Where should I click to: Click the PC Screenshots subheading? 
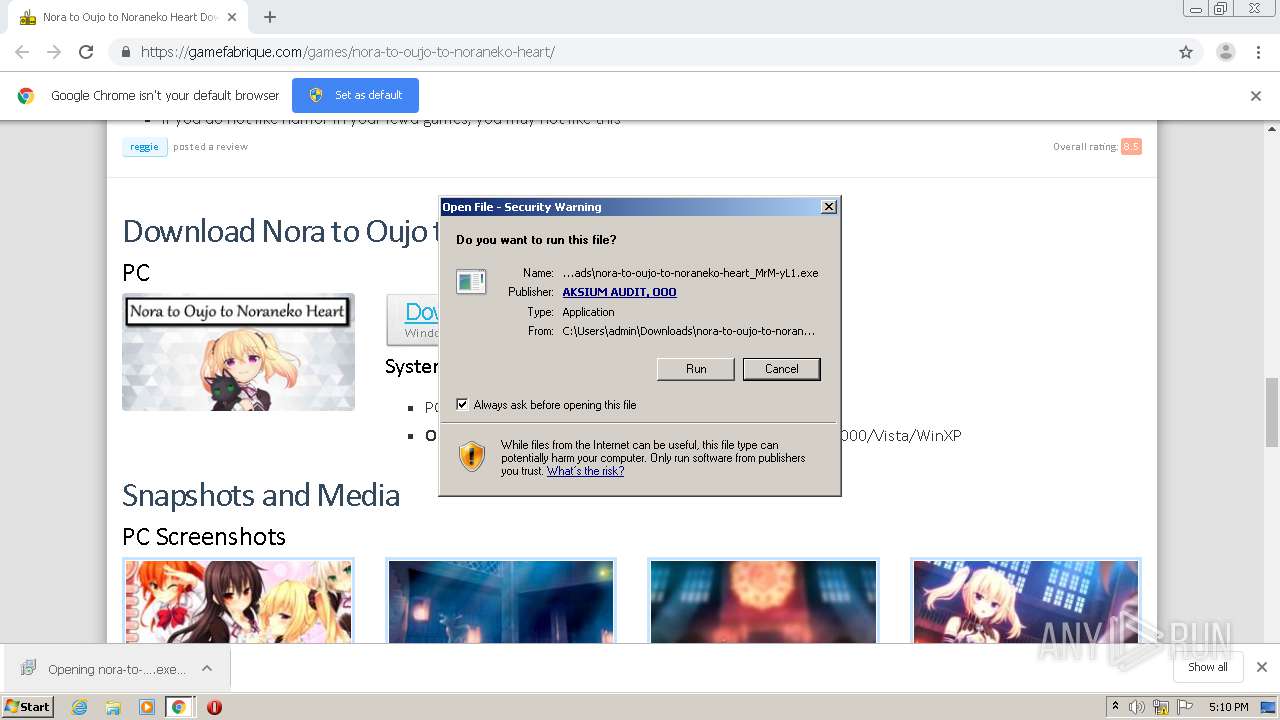[x=204, y=537]
